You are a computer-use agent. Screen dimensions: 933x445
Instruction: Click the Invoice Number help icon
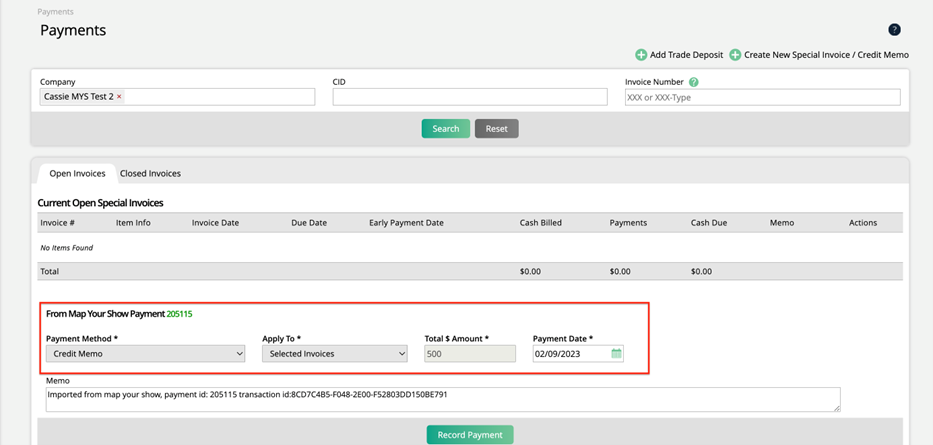[694, 82]
